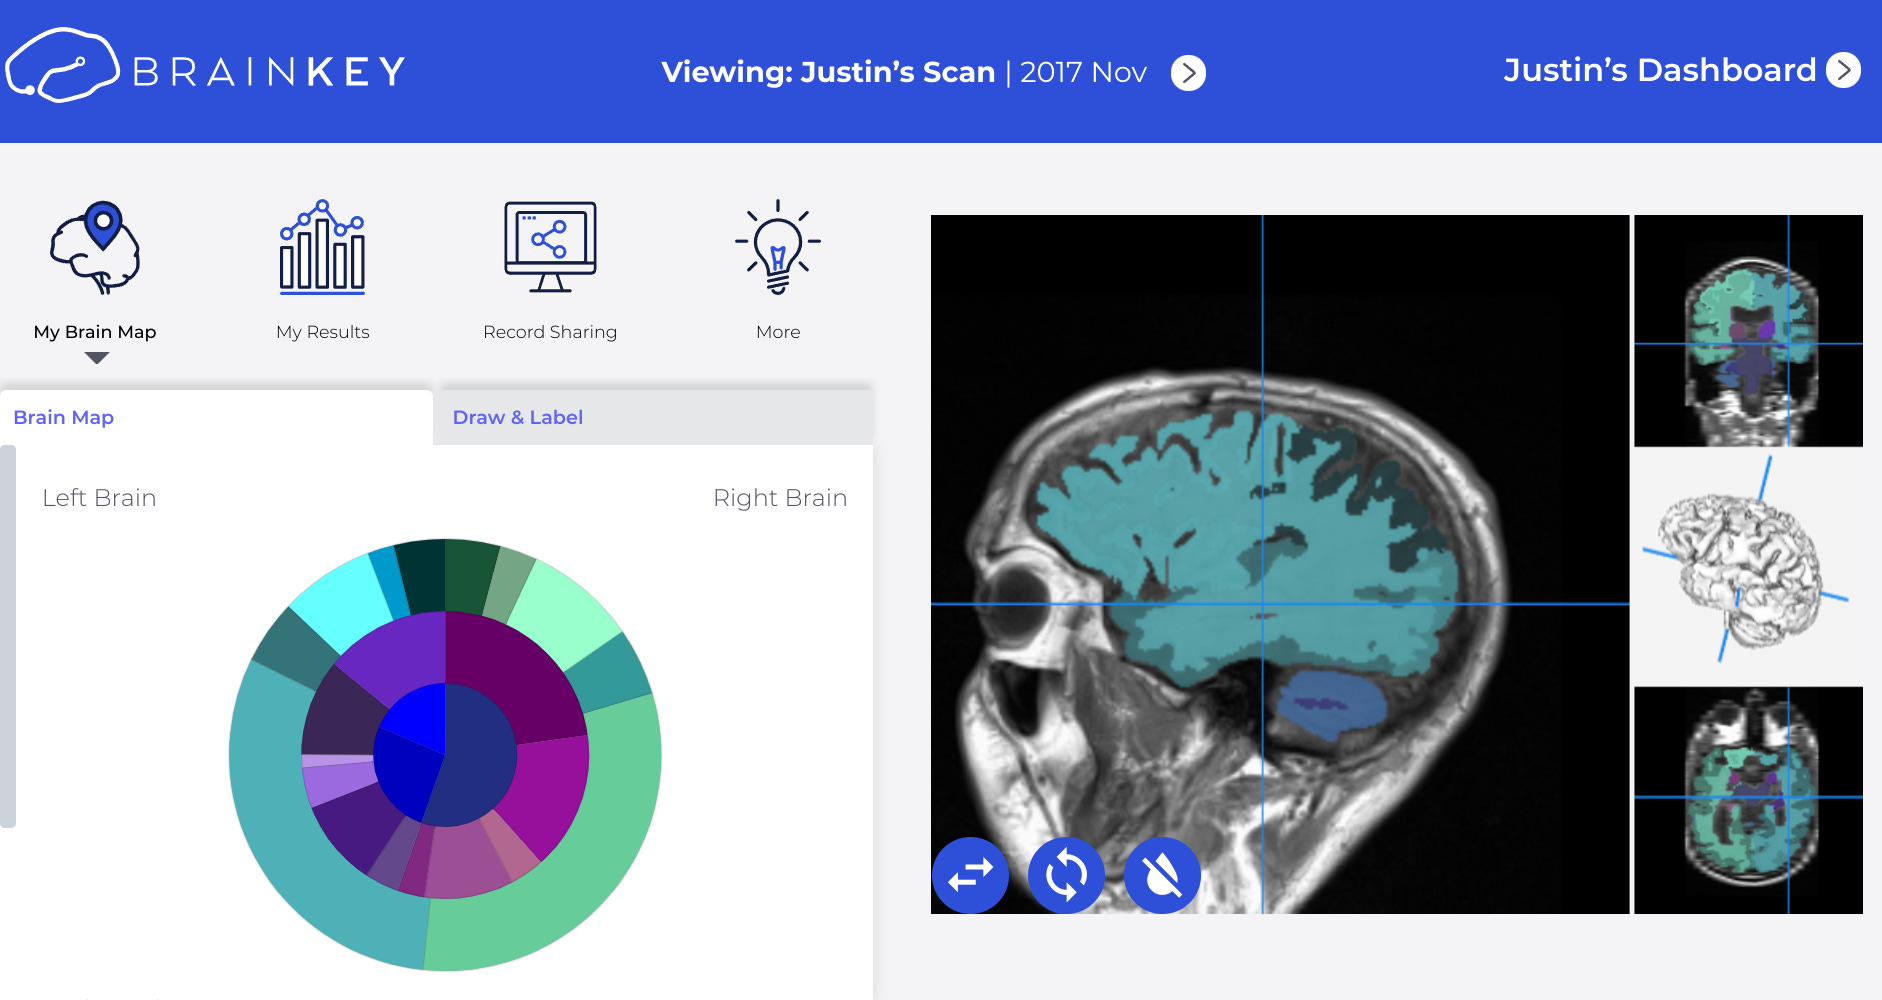Expand Justin's Dashboard with the chevron arrow

click(1845, 70)
